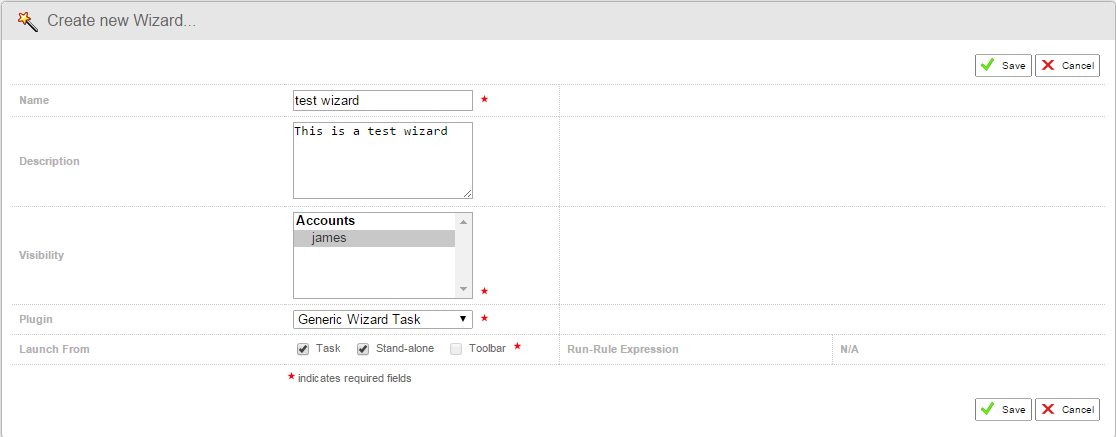Click the N/A Run-Rule value
The image size is (1116, 437).
pyautogui.click(x=849, y=349)
